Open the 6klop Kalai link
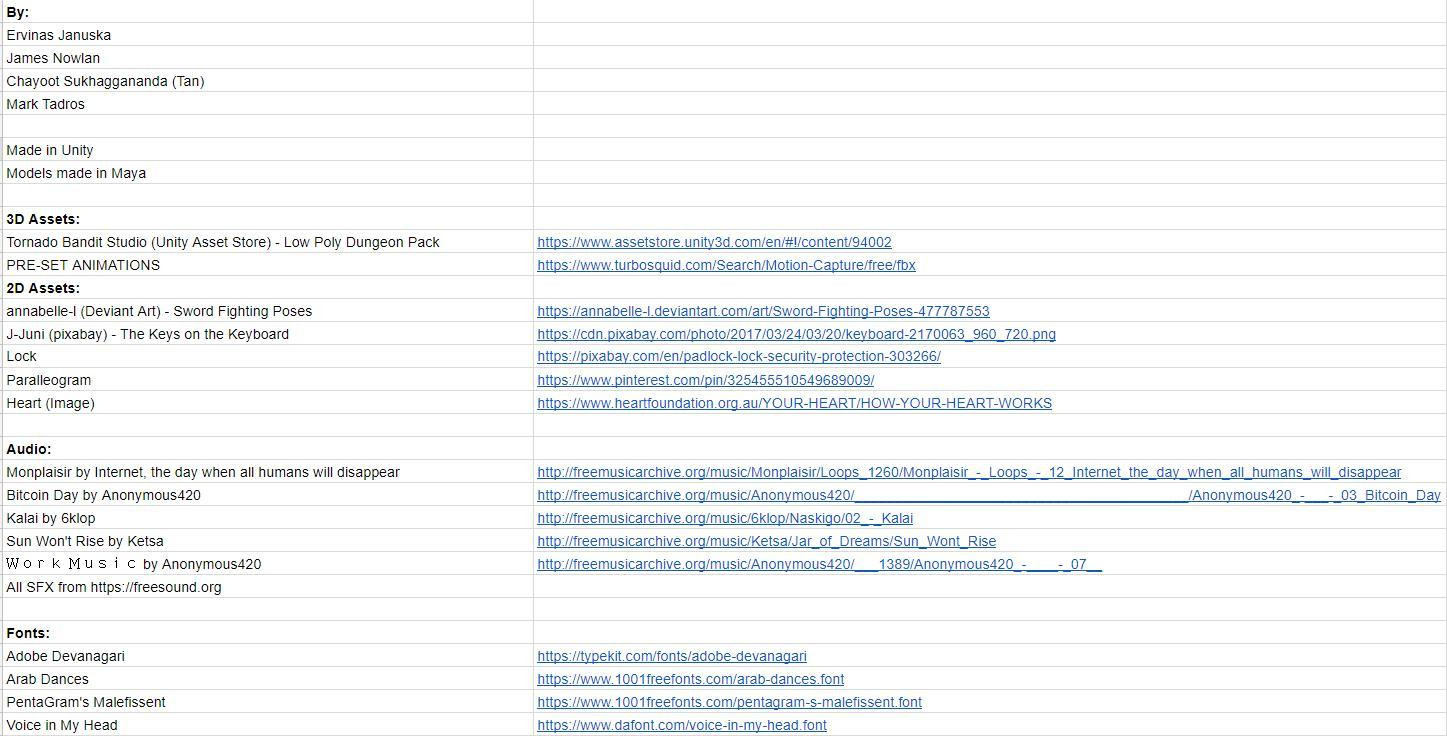The width and height of the screenshot is (1447, 736). (725, 518)
